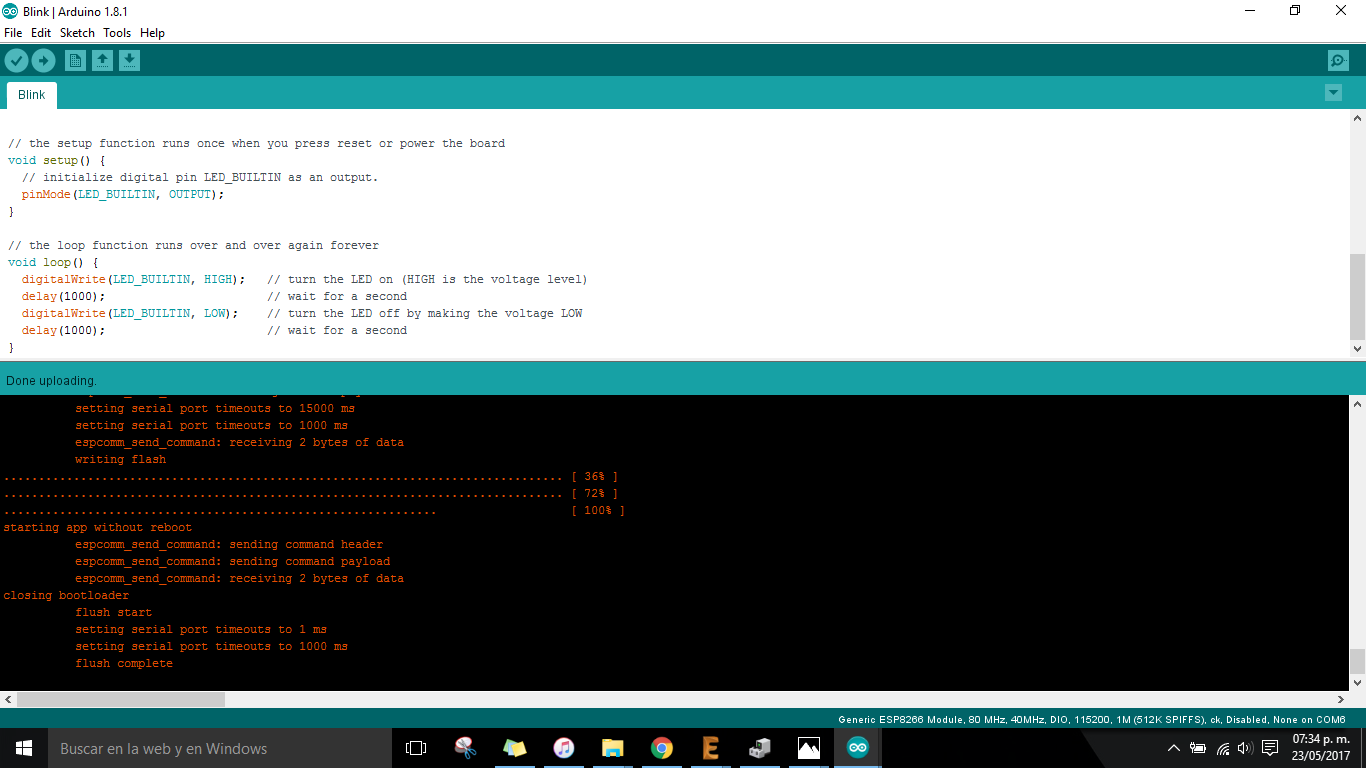
Task: Click the console scrollbar down arrow
Action: click(x=1357, y=682)
